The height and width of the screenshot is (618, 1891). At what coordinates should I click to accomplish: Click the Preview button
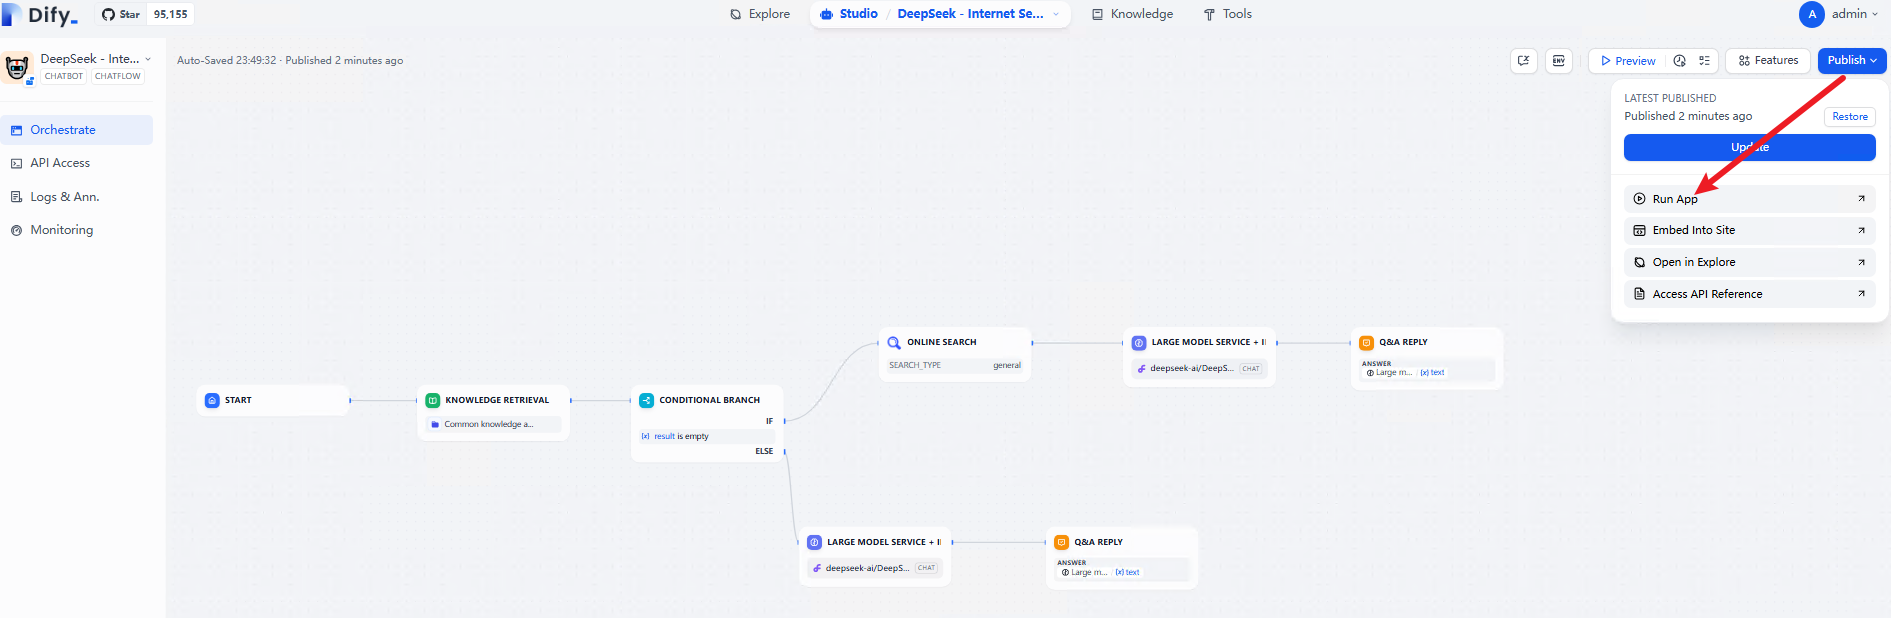[1628, 61]
